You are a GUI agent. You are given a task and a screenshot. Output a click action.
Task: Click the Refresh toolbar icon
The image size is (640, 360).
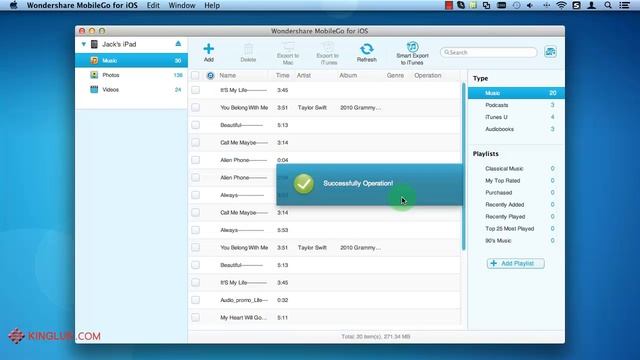(367, 49)
